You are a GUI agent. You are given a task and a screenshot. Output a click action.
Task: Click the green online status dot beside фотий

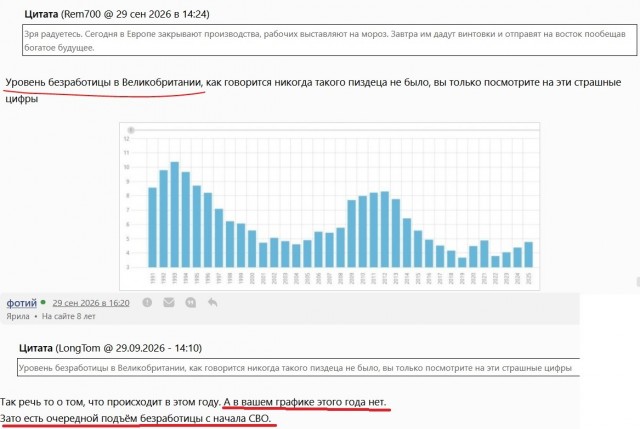pos(43,302)
